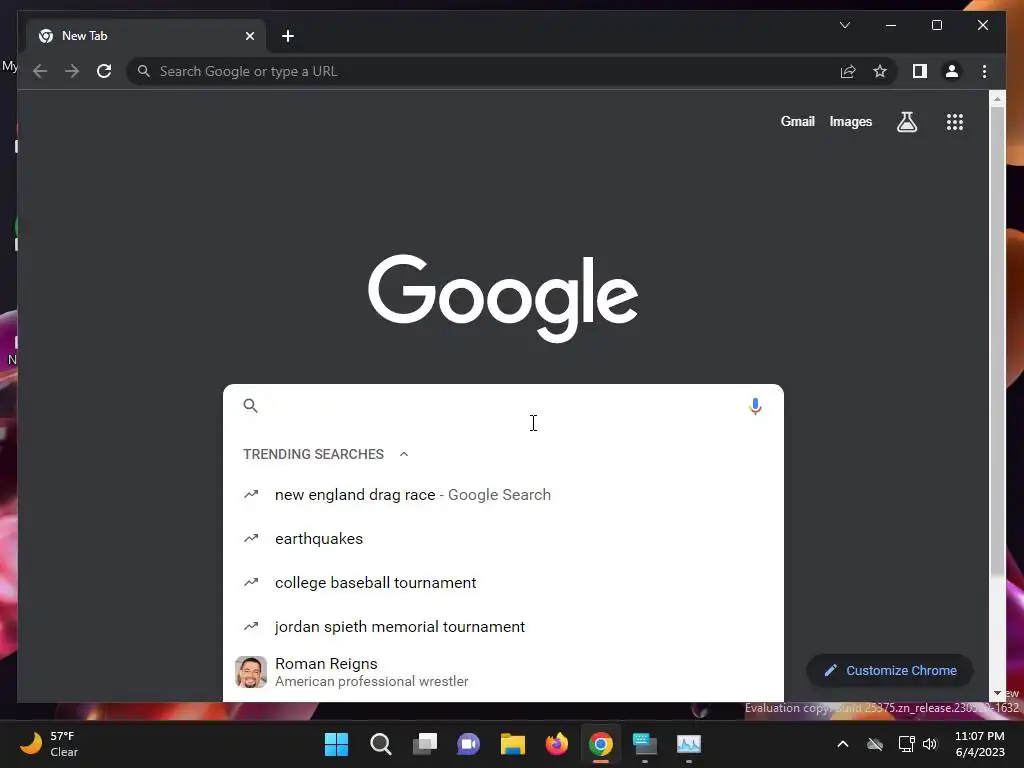Start voice search with microphone
The height and width of the screenshot is (768, 1024).
pyautogui.click(x=755, y=406)
